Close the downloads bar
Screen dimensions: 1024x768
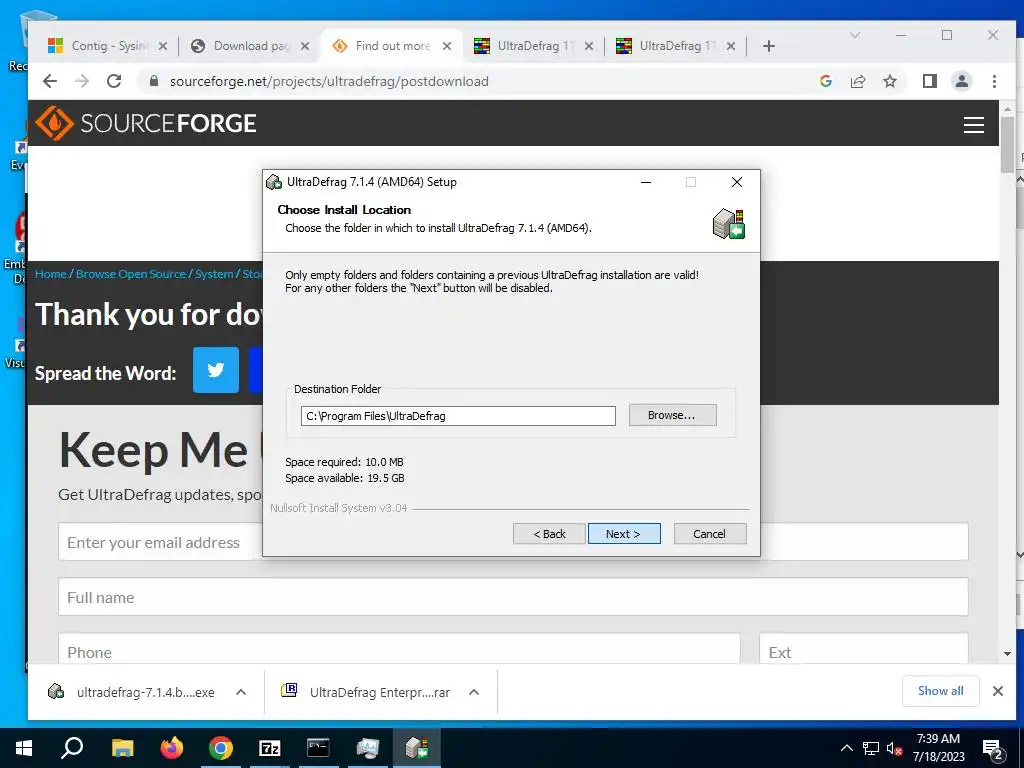point(998,691)
